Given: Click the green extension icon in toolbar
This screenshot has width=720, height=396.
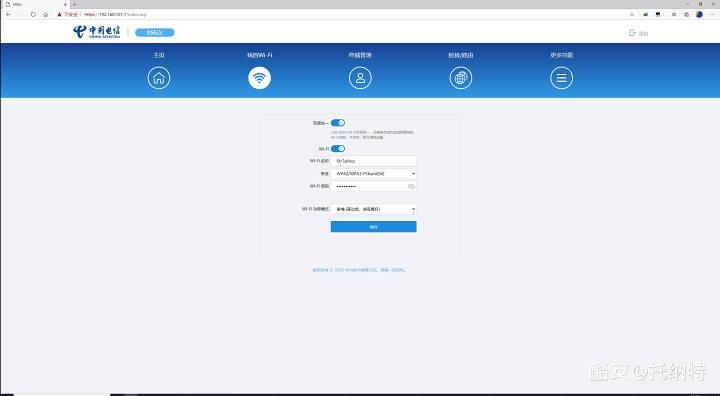Looking at the screenshot, I should pyautogui.click(x=646, y=14).
